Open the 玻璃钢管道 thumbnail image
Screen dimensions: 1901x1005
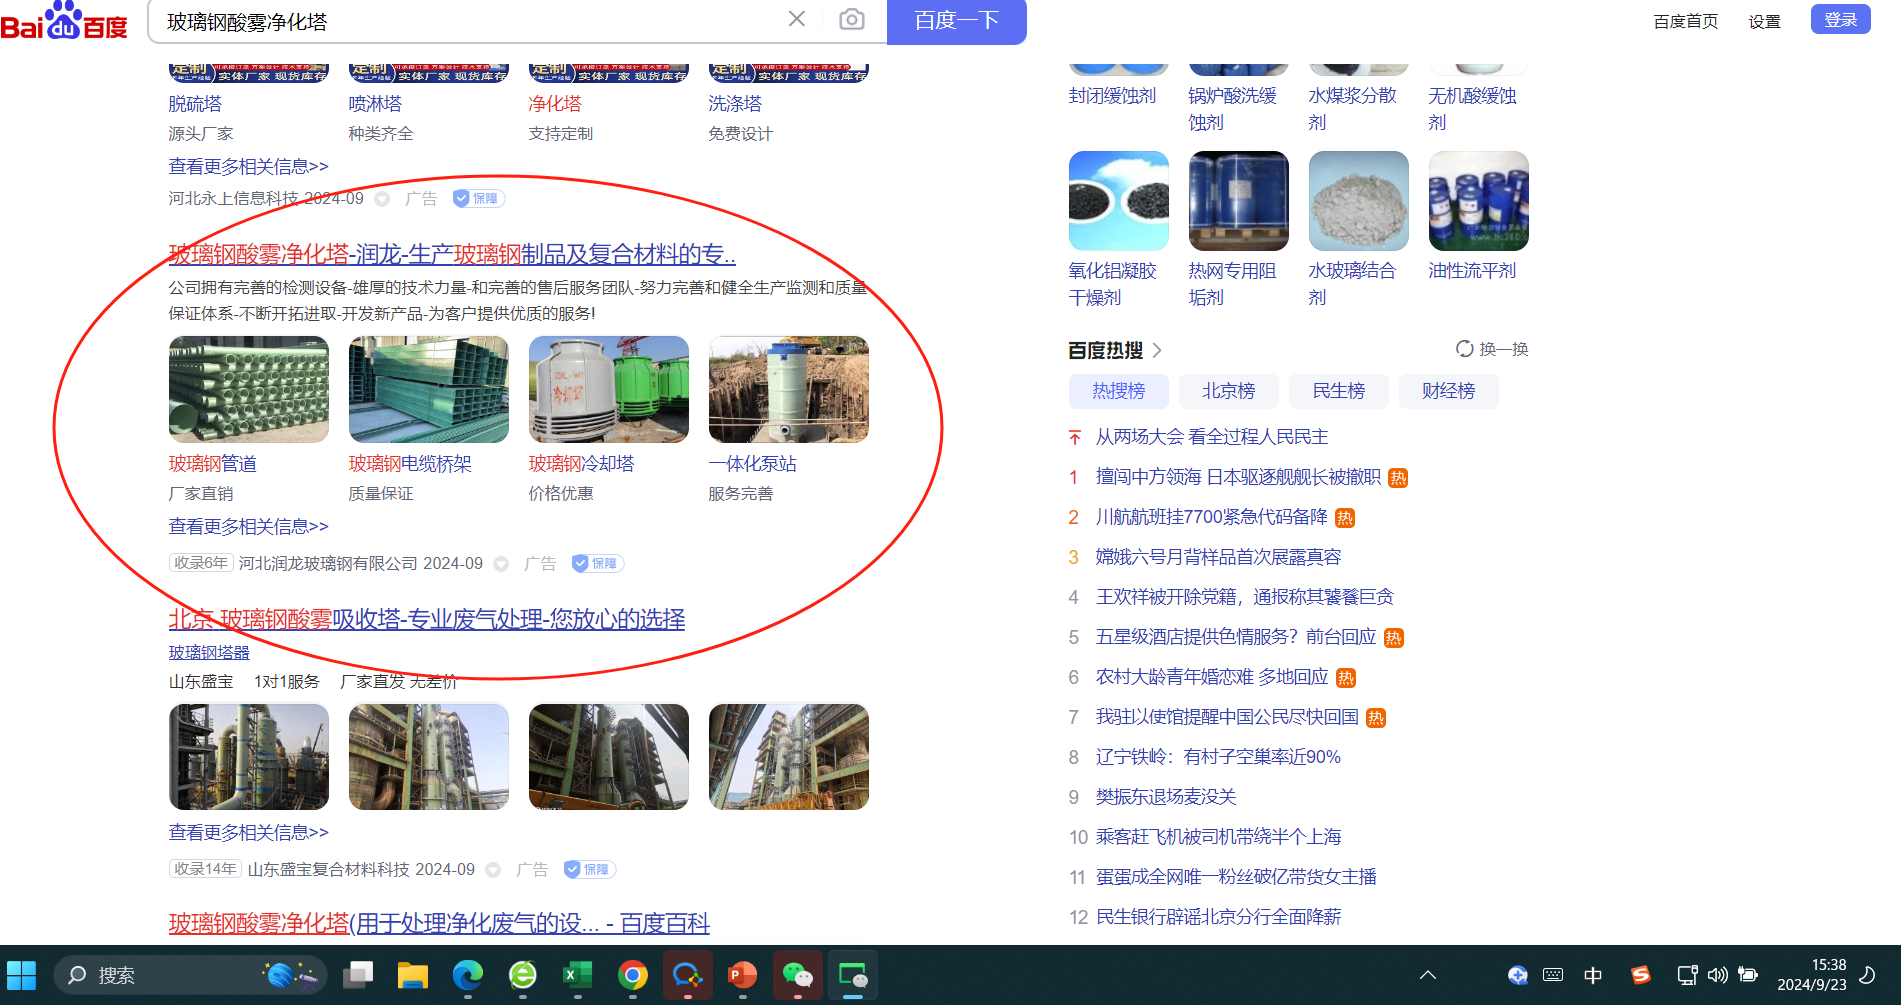pos(249,389)
